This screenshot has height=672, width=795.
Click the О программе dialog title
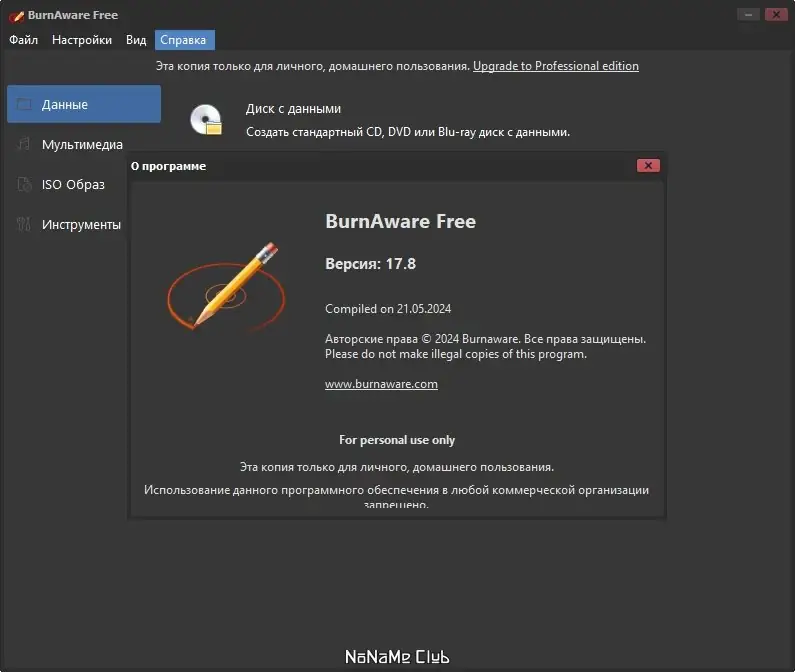tap(168, 166)
